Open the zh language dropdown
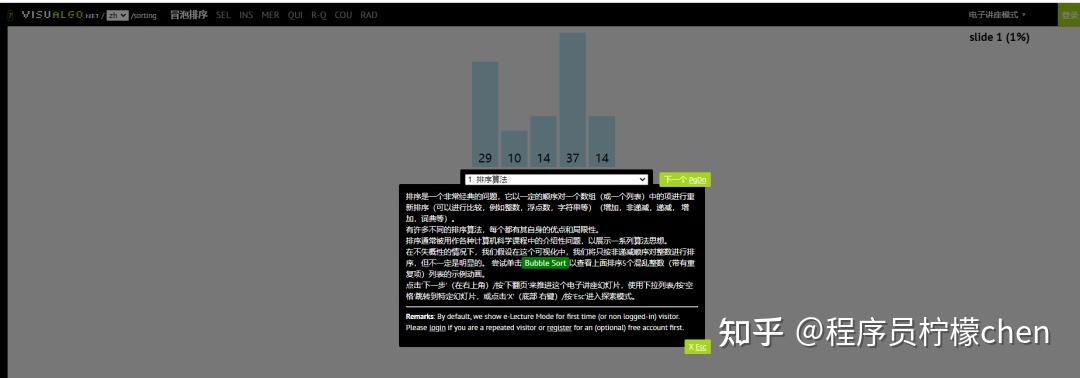The width and height of the screenshot is (1080, 378). pyautogui.click(x=117, y=15)
